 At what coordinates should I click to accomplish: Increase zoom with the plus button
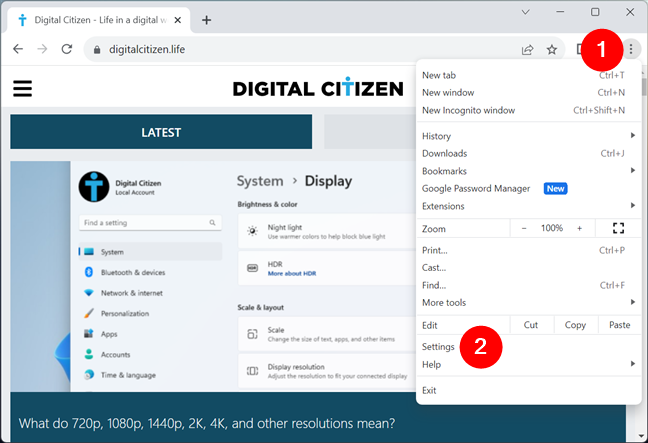pos(579,228)
